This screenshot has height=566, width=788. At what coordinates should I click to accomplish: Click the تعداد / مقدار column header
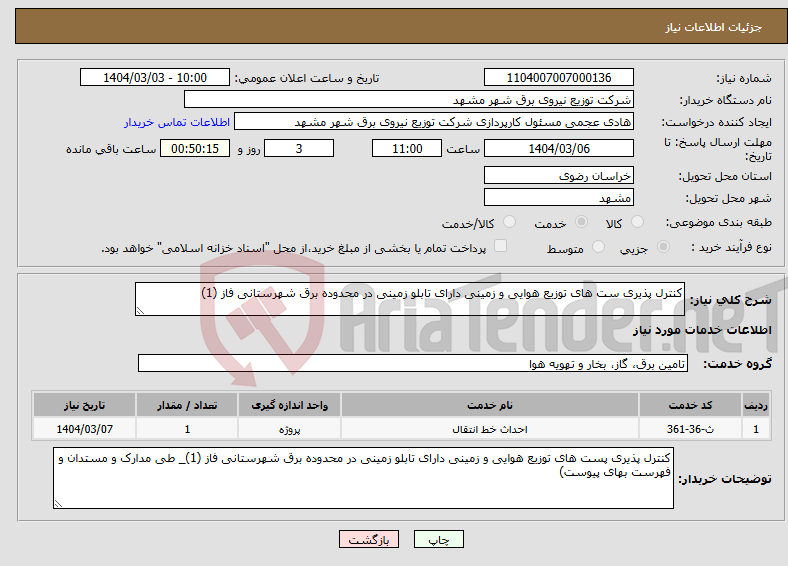coord(187,405)
